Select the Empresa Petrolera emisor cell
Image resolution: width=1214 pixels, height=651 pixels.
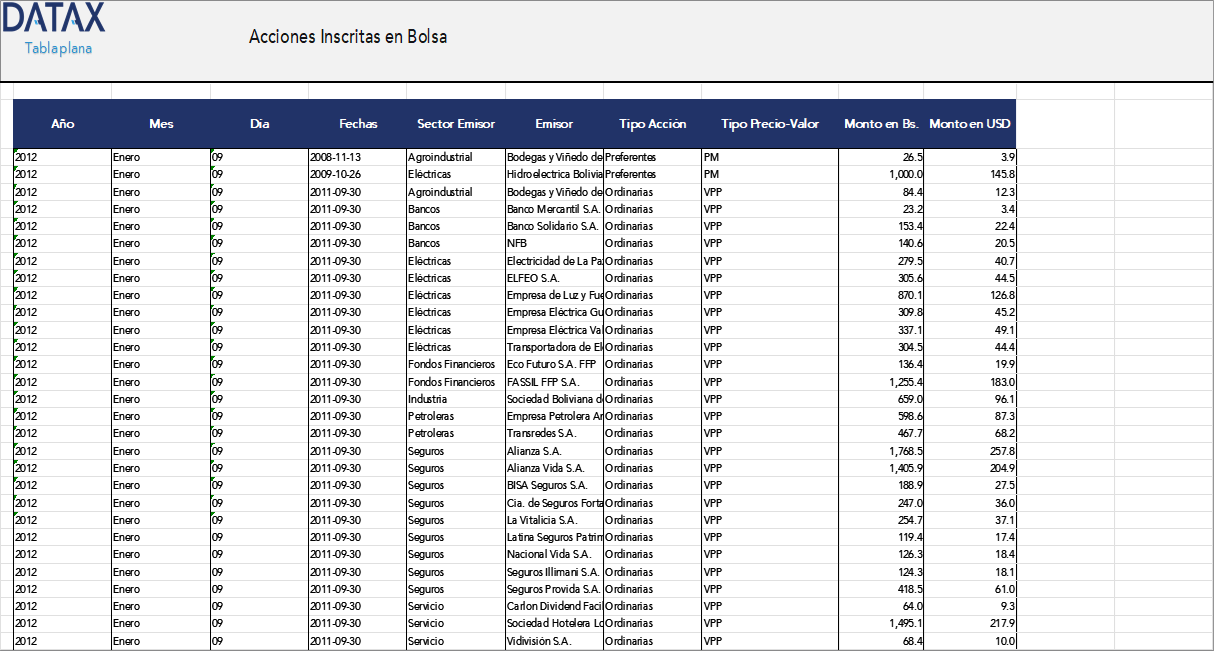[x=554, y=416]
